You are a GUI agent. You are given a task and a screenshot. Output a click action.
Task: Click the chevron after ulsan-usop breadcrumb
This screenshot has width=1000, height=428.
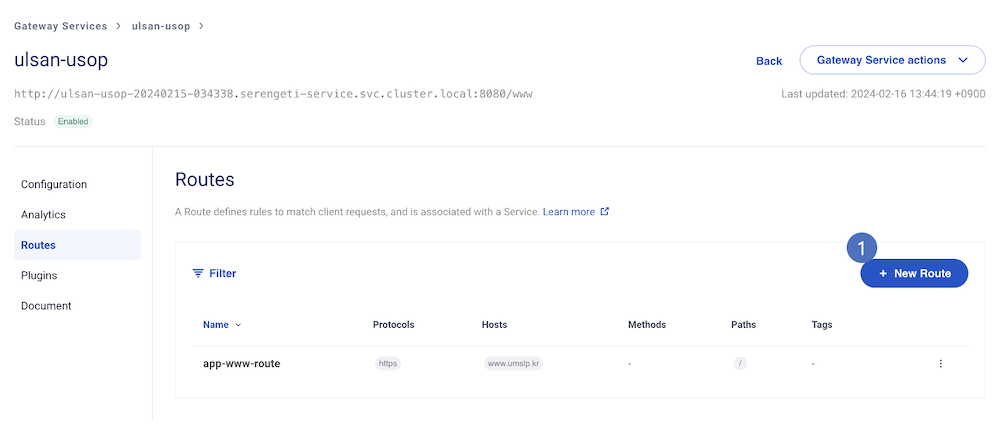(201, 26)
